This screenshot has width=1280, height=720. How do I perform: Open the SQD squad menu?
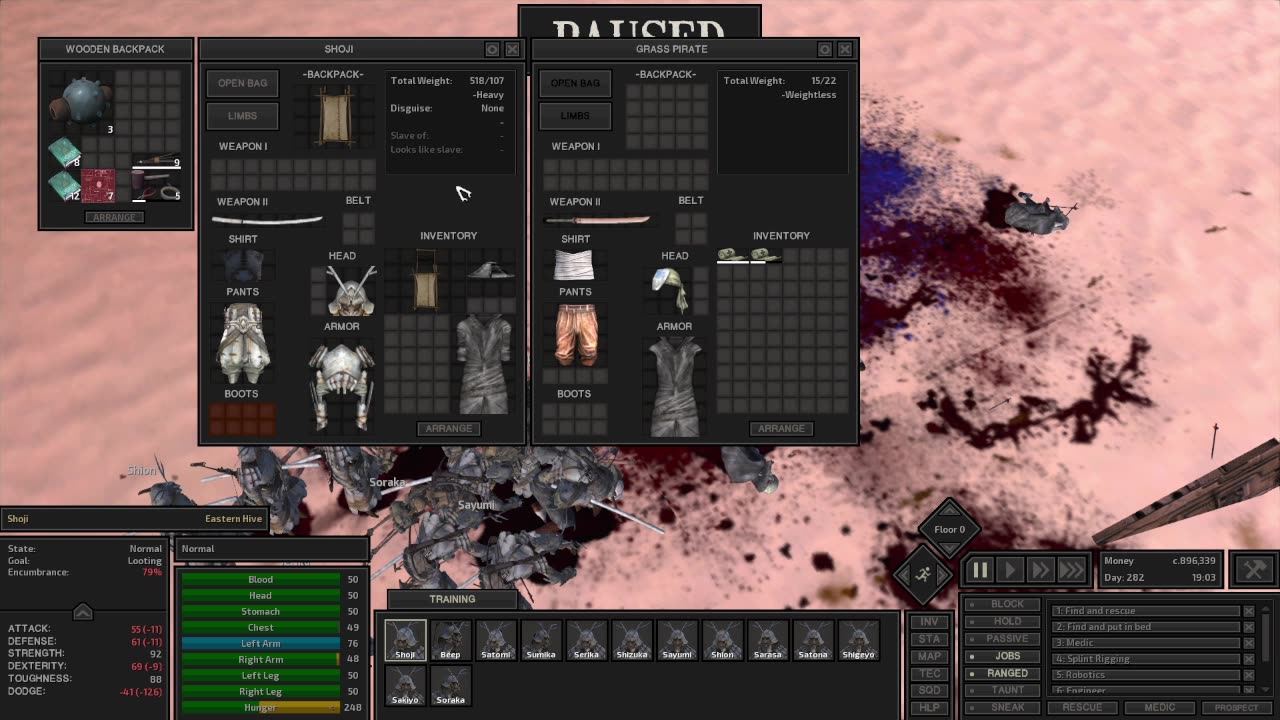929,691
